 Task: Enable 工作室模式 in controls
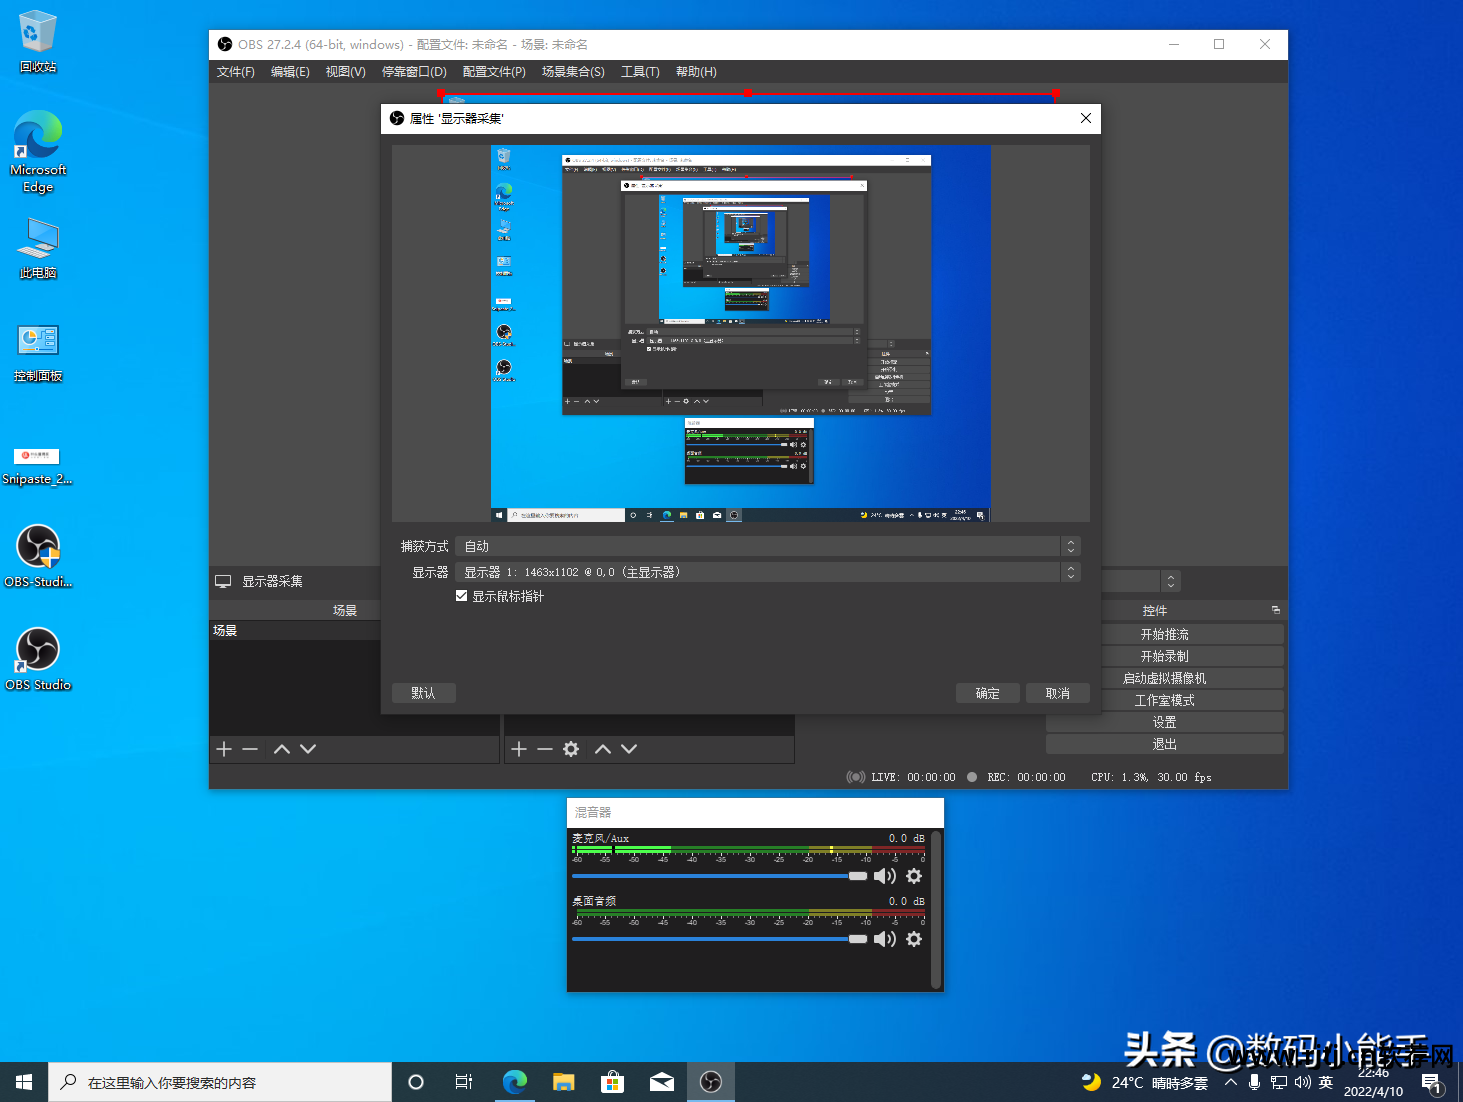point(1165,700)
